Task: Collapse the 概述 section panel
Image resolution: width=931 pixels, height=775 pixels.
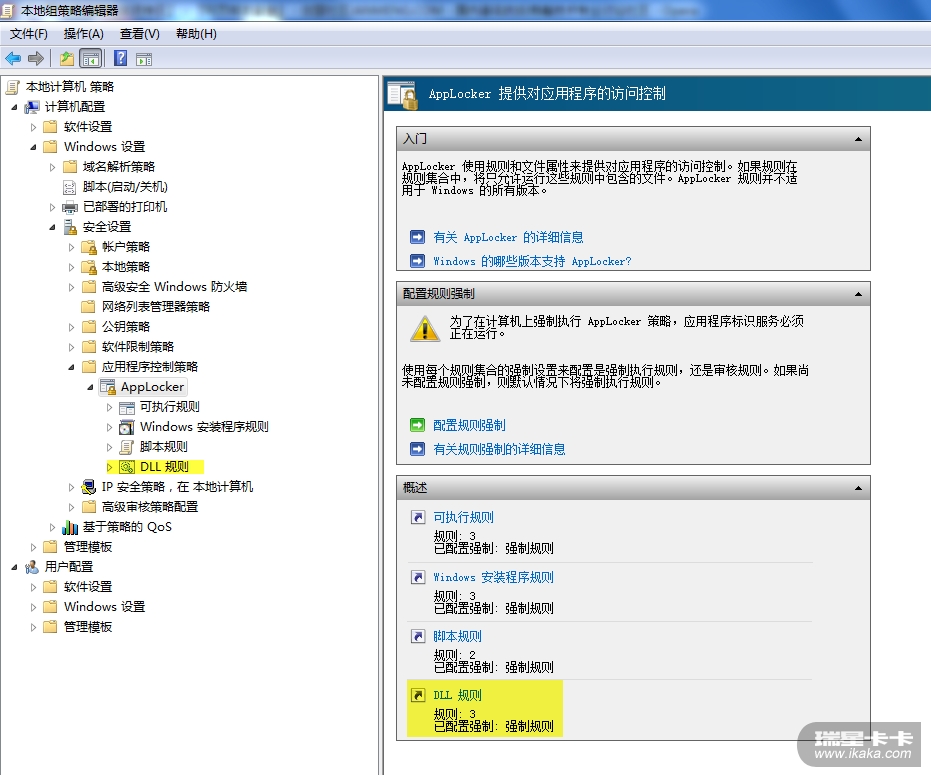Action: [858, 489]
